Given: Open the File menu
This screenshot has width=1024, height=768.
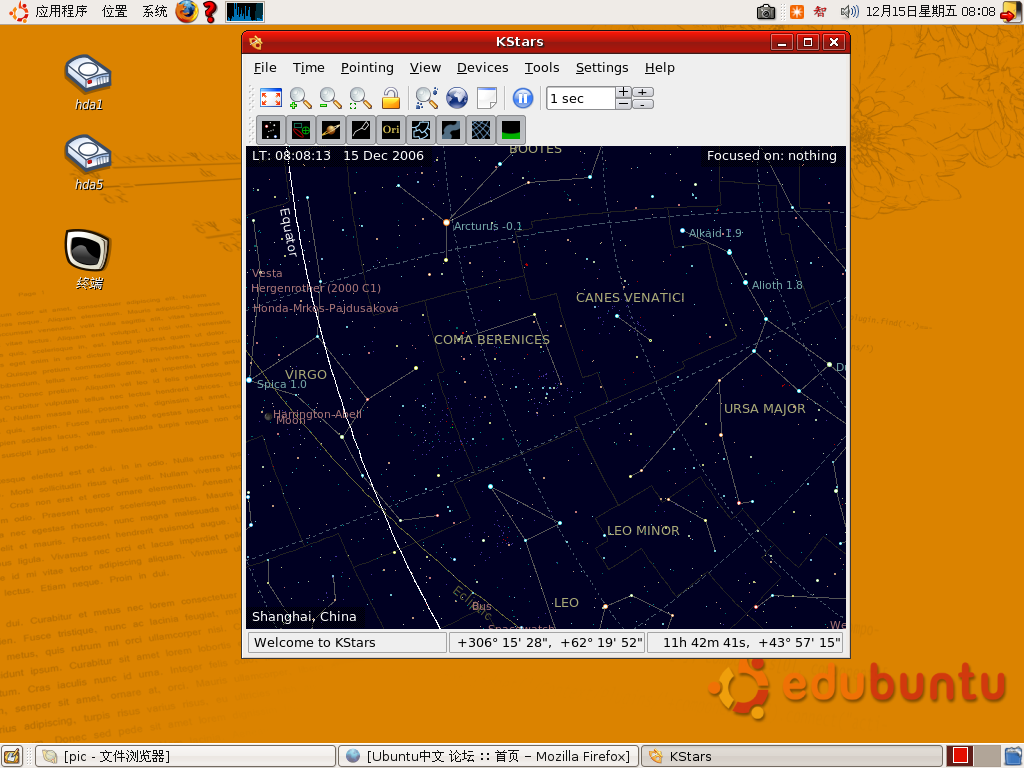Looking at the screenshot, I should tap(265, 68).
